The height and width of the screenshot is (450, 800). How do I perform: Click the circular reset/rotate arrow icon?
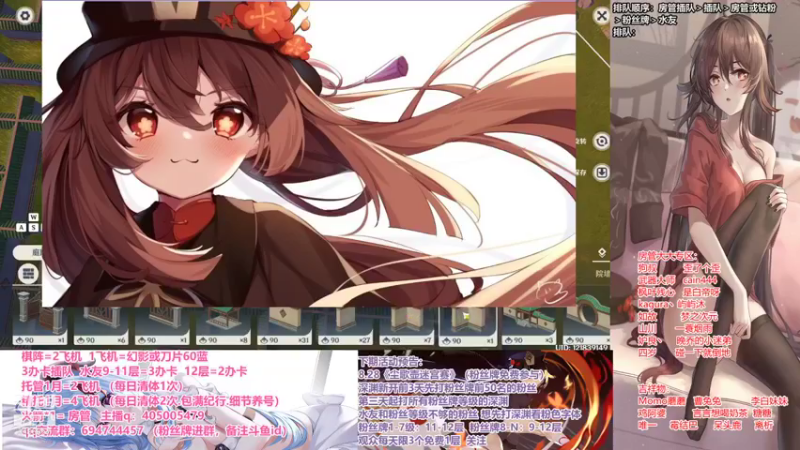pos(602,141)
